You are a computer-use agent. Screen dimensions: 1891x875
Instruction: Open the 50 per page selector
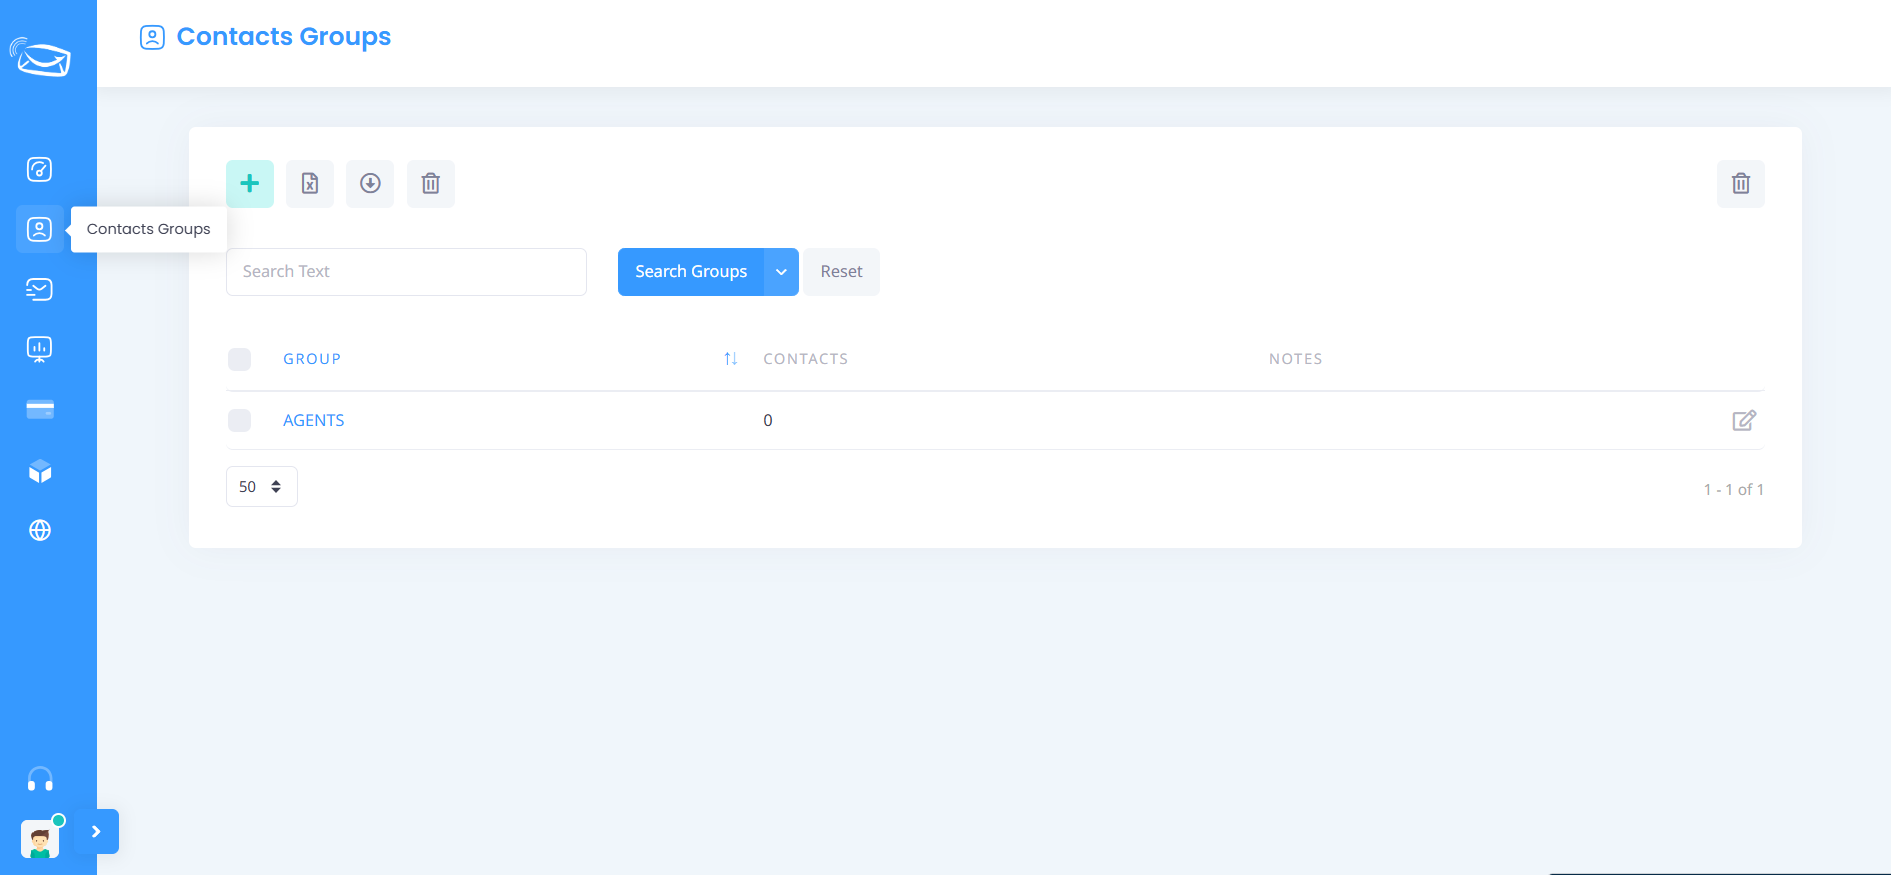tap(262, 486)
